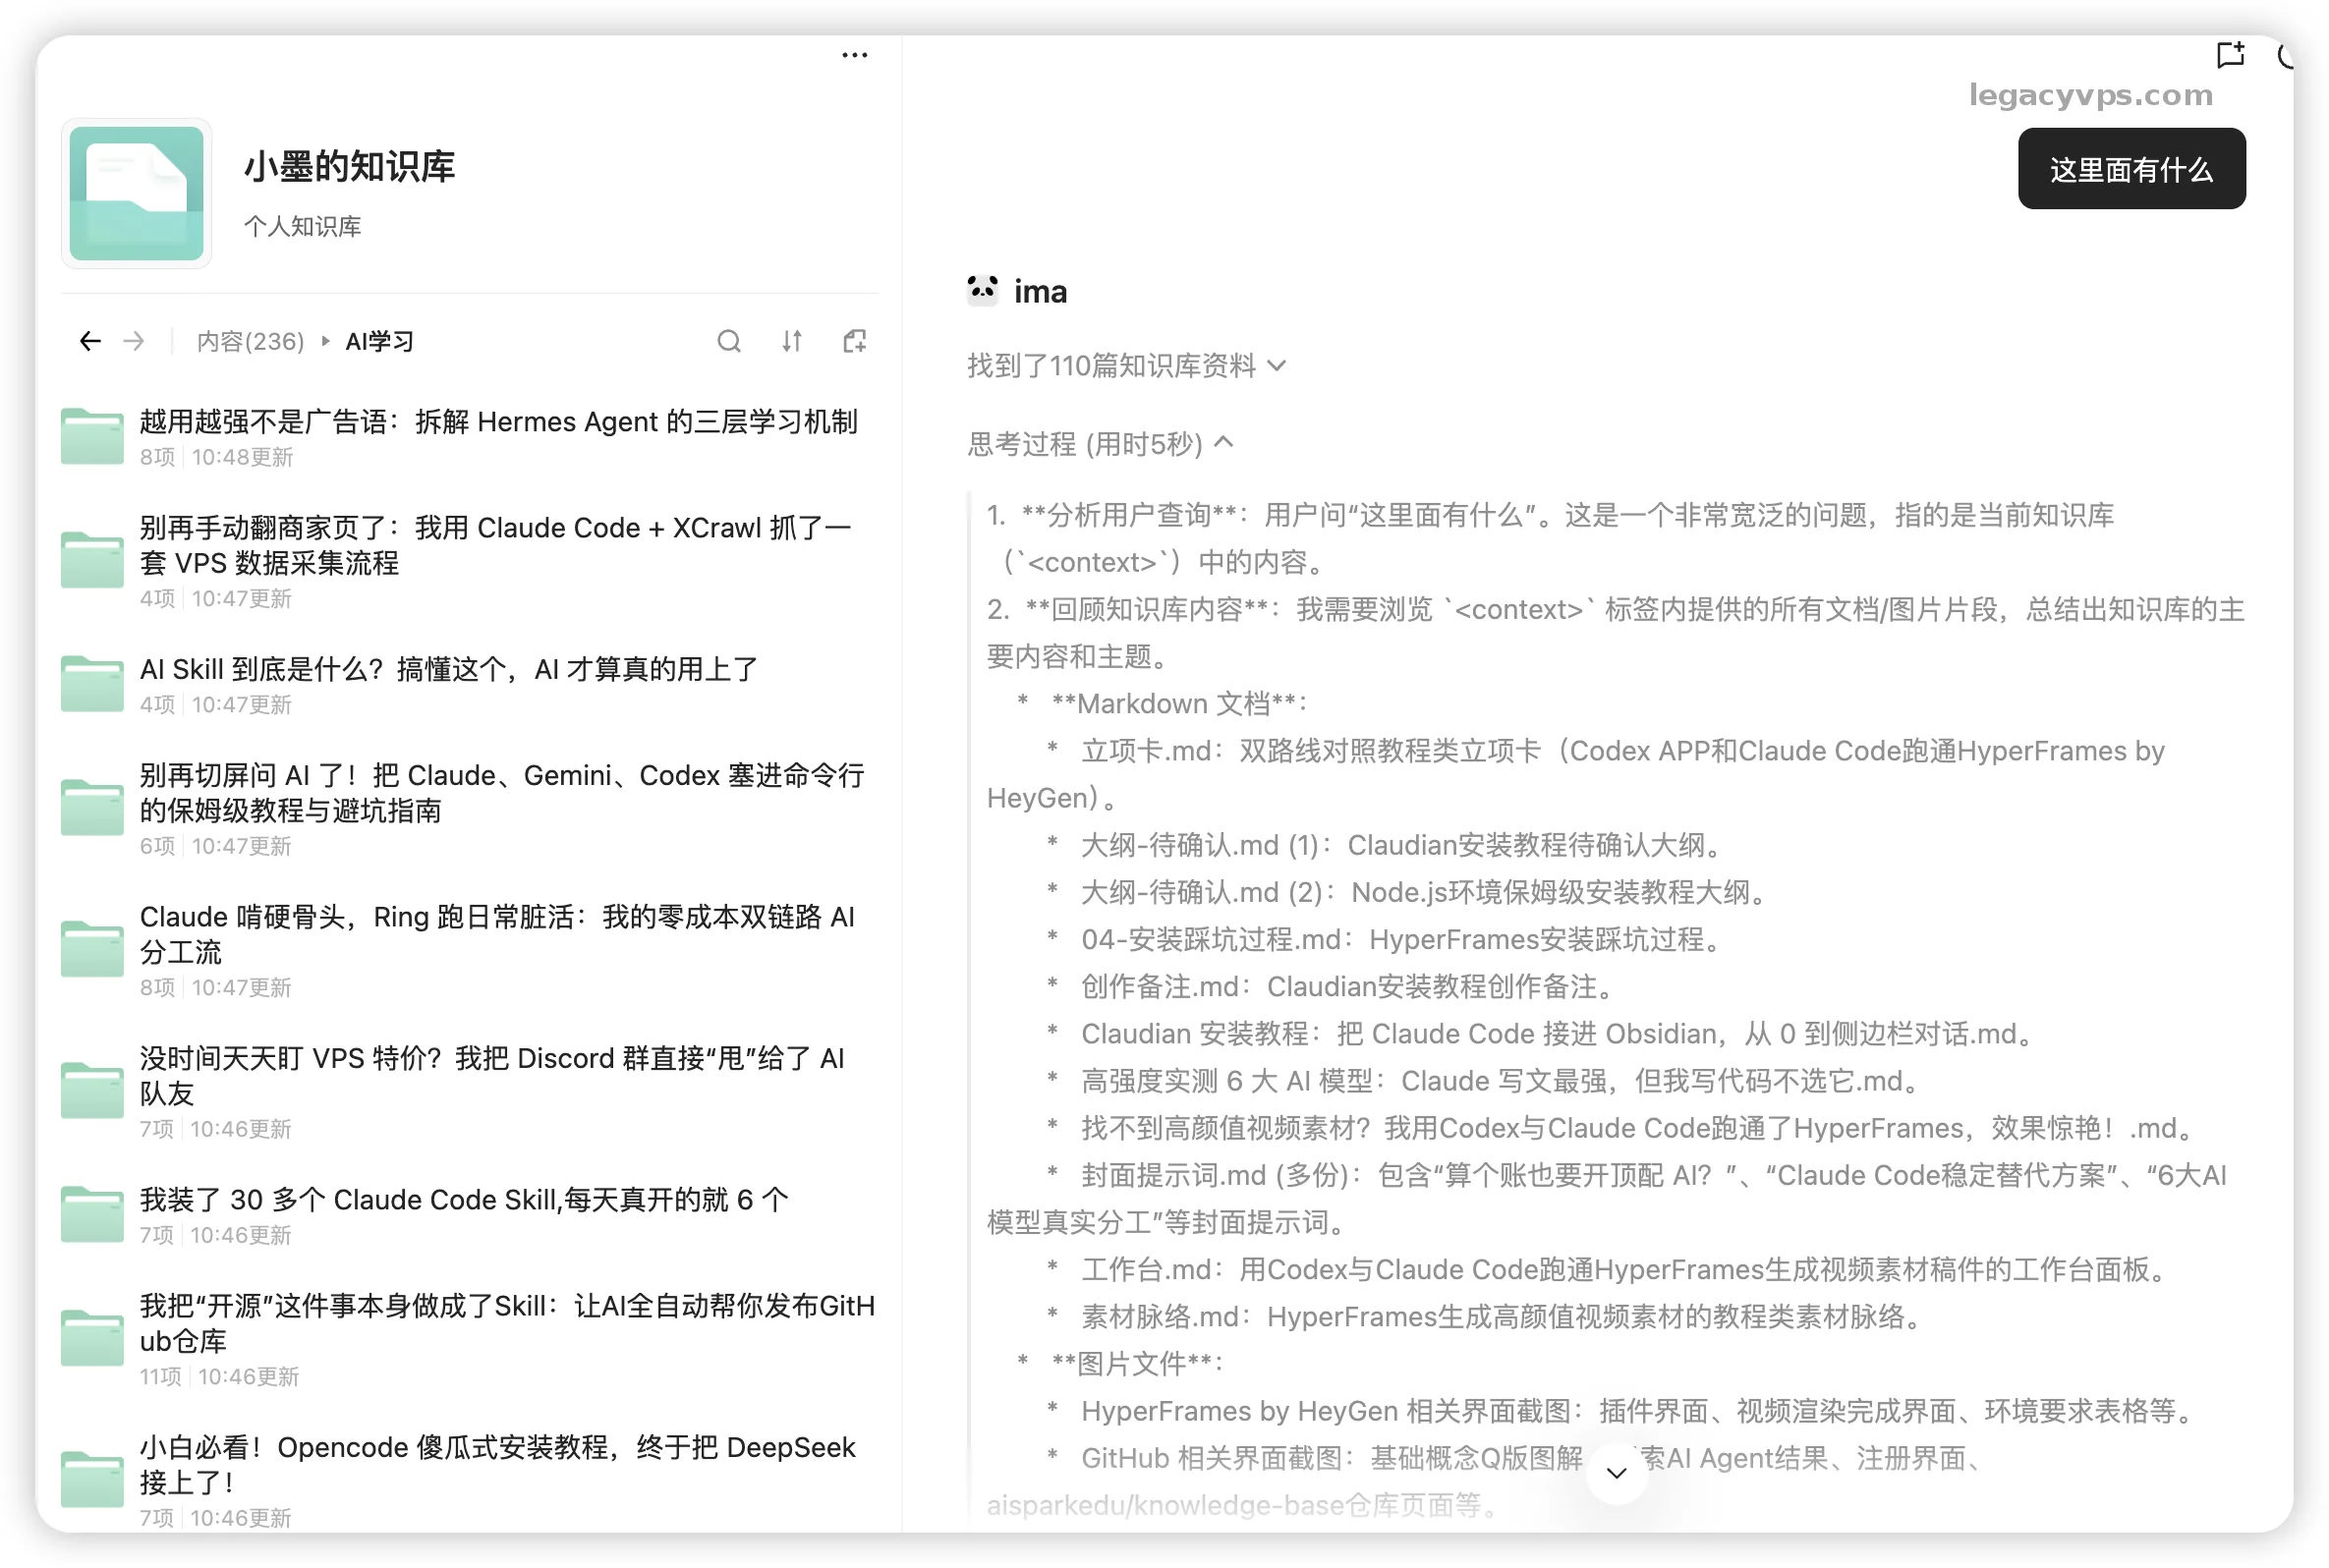Click the line mentioning 立项卡.md
Viewport: 2329px width, 1568px height.
click(1576, 775)
